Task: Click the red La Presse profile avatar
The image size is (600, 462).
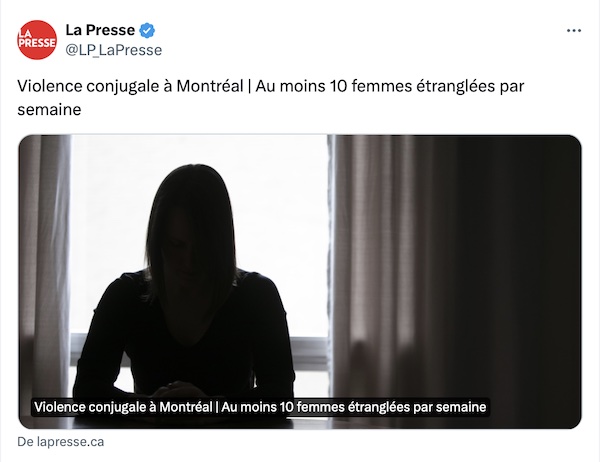Action: (37, 40)
